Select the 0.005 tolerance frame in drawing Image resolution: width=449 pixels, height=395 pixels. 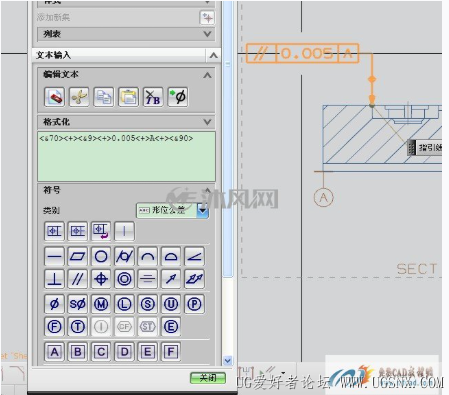(302, 53)
